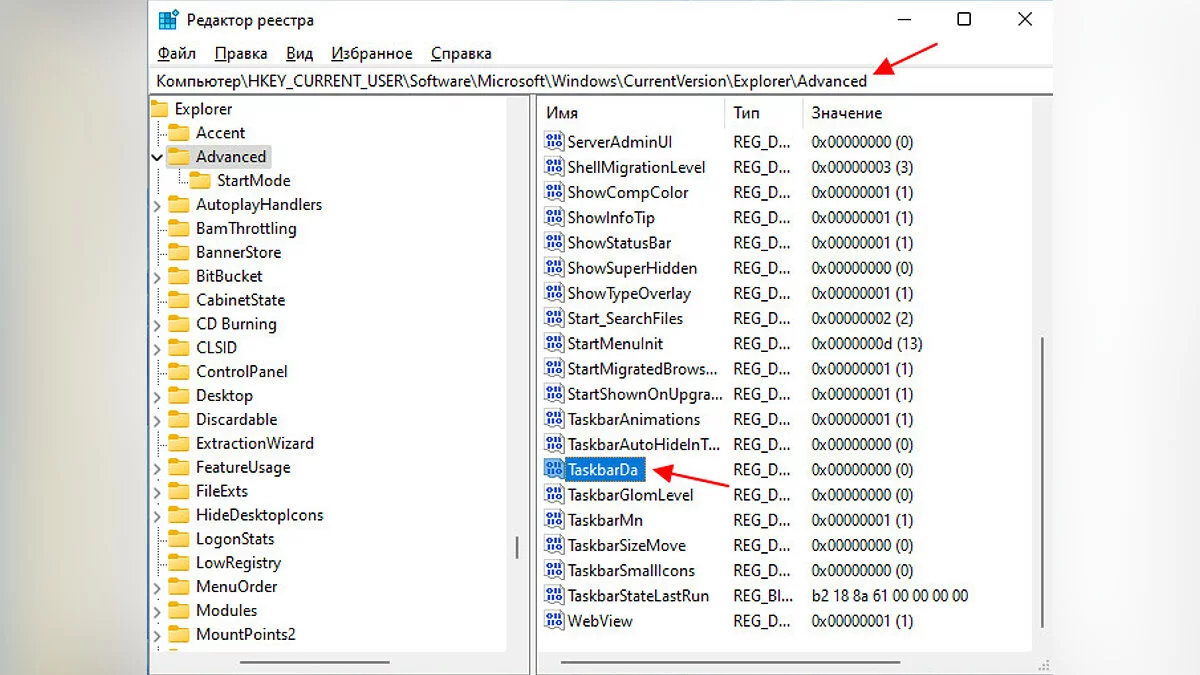Open the Правка menu
Screen dimensions: 1200x675
click(241, 53)
